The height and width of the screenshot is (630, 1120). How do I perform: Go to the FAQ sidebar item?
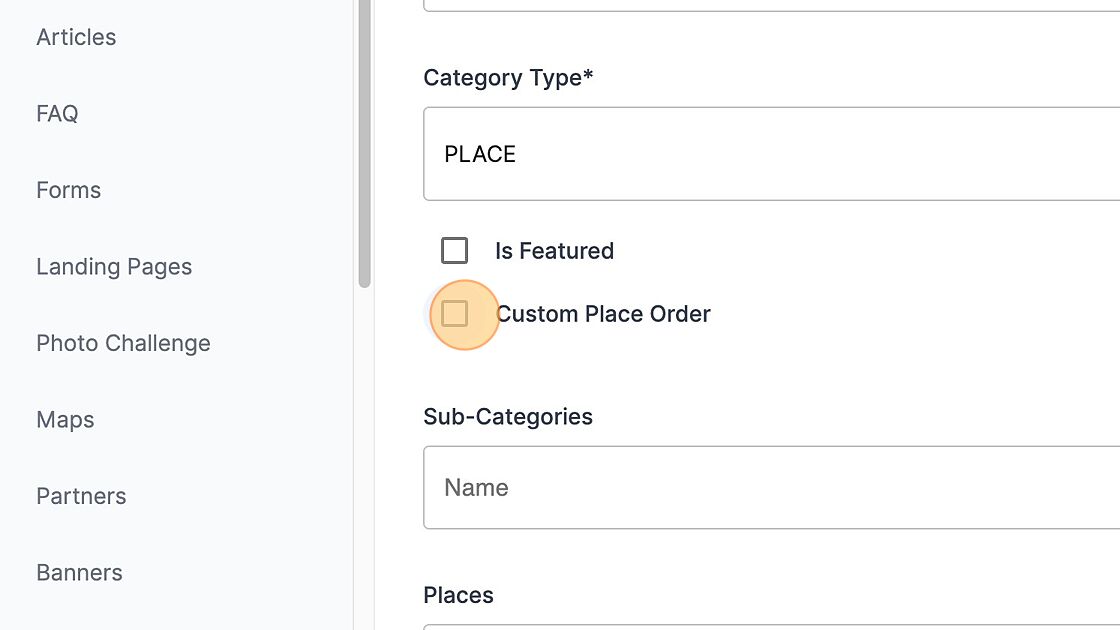pyautogui.click(x=57, y=114)
